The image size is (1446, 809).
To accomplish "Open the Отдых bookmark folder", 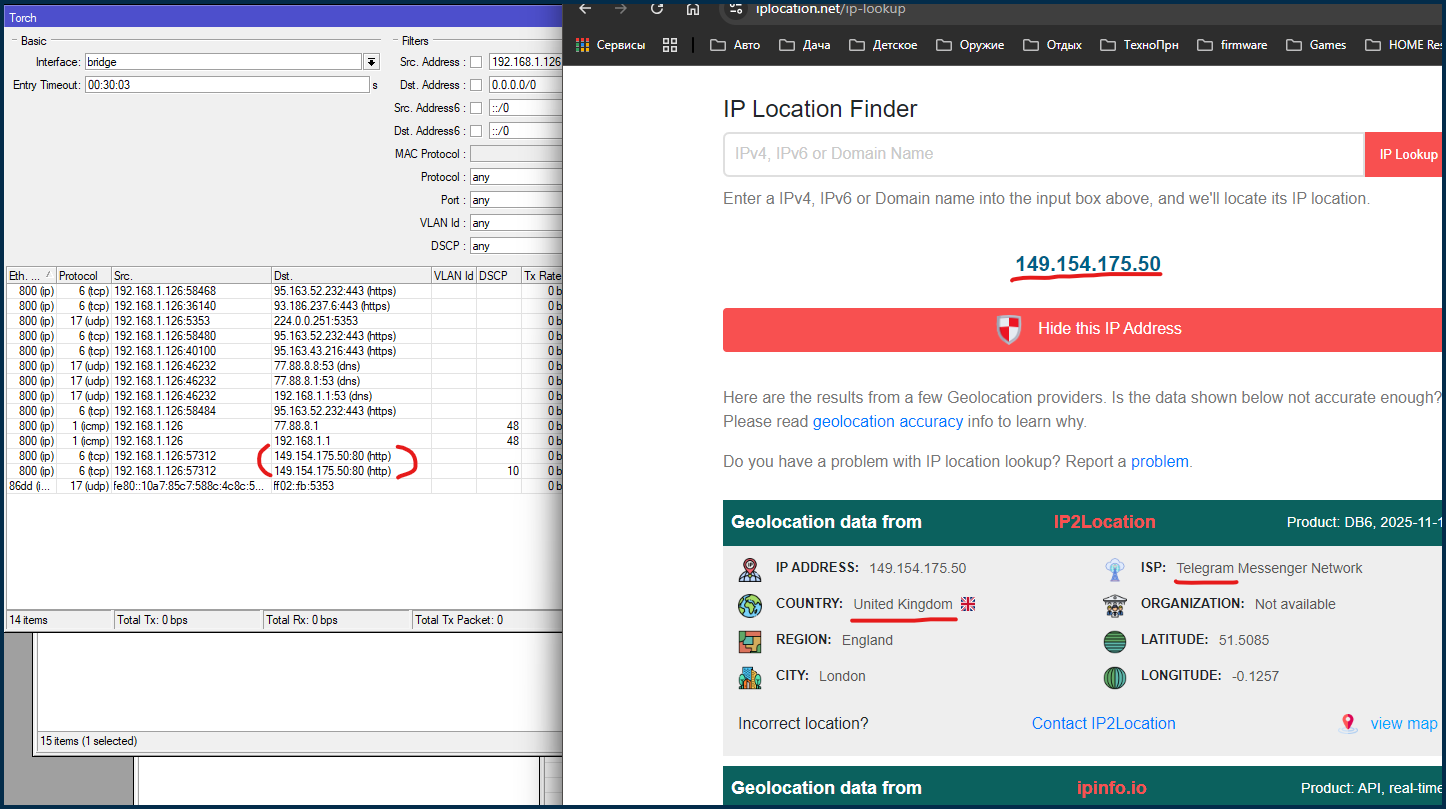I will pos(1053,45).
